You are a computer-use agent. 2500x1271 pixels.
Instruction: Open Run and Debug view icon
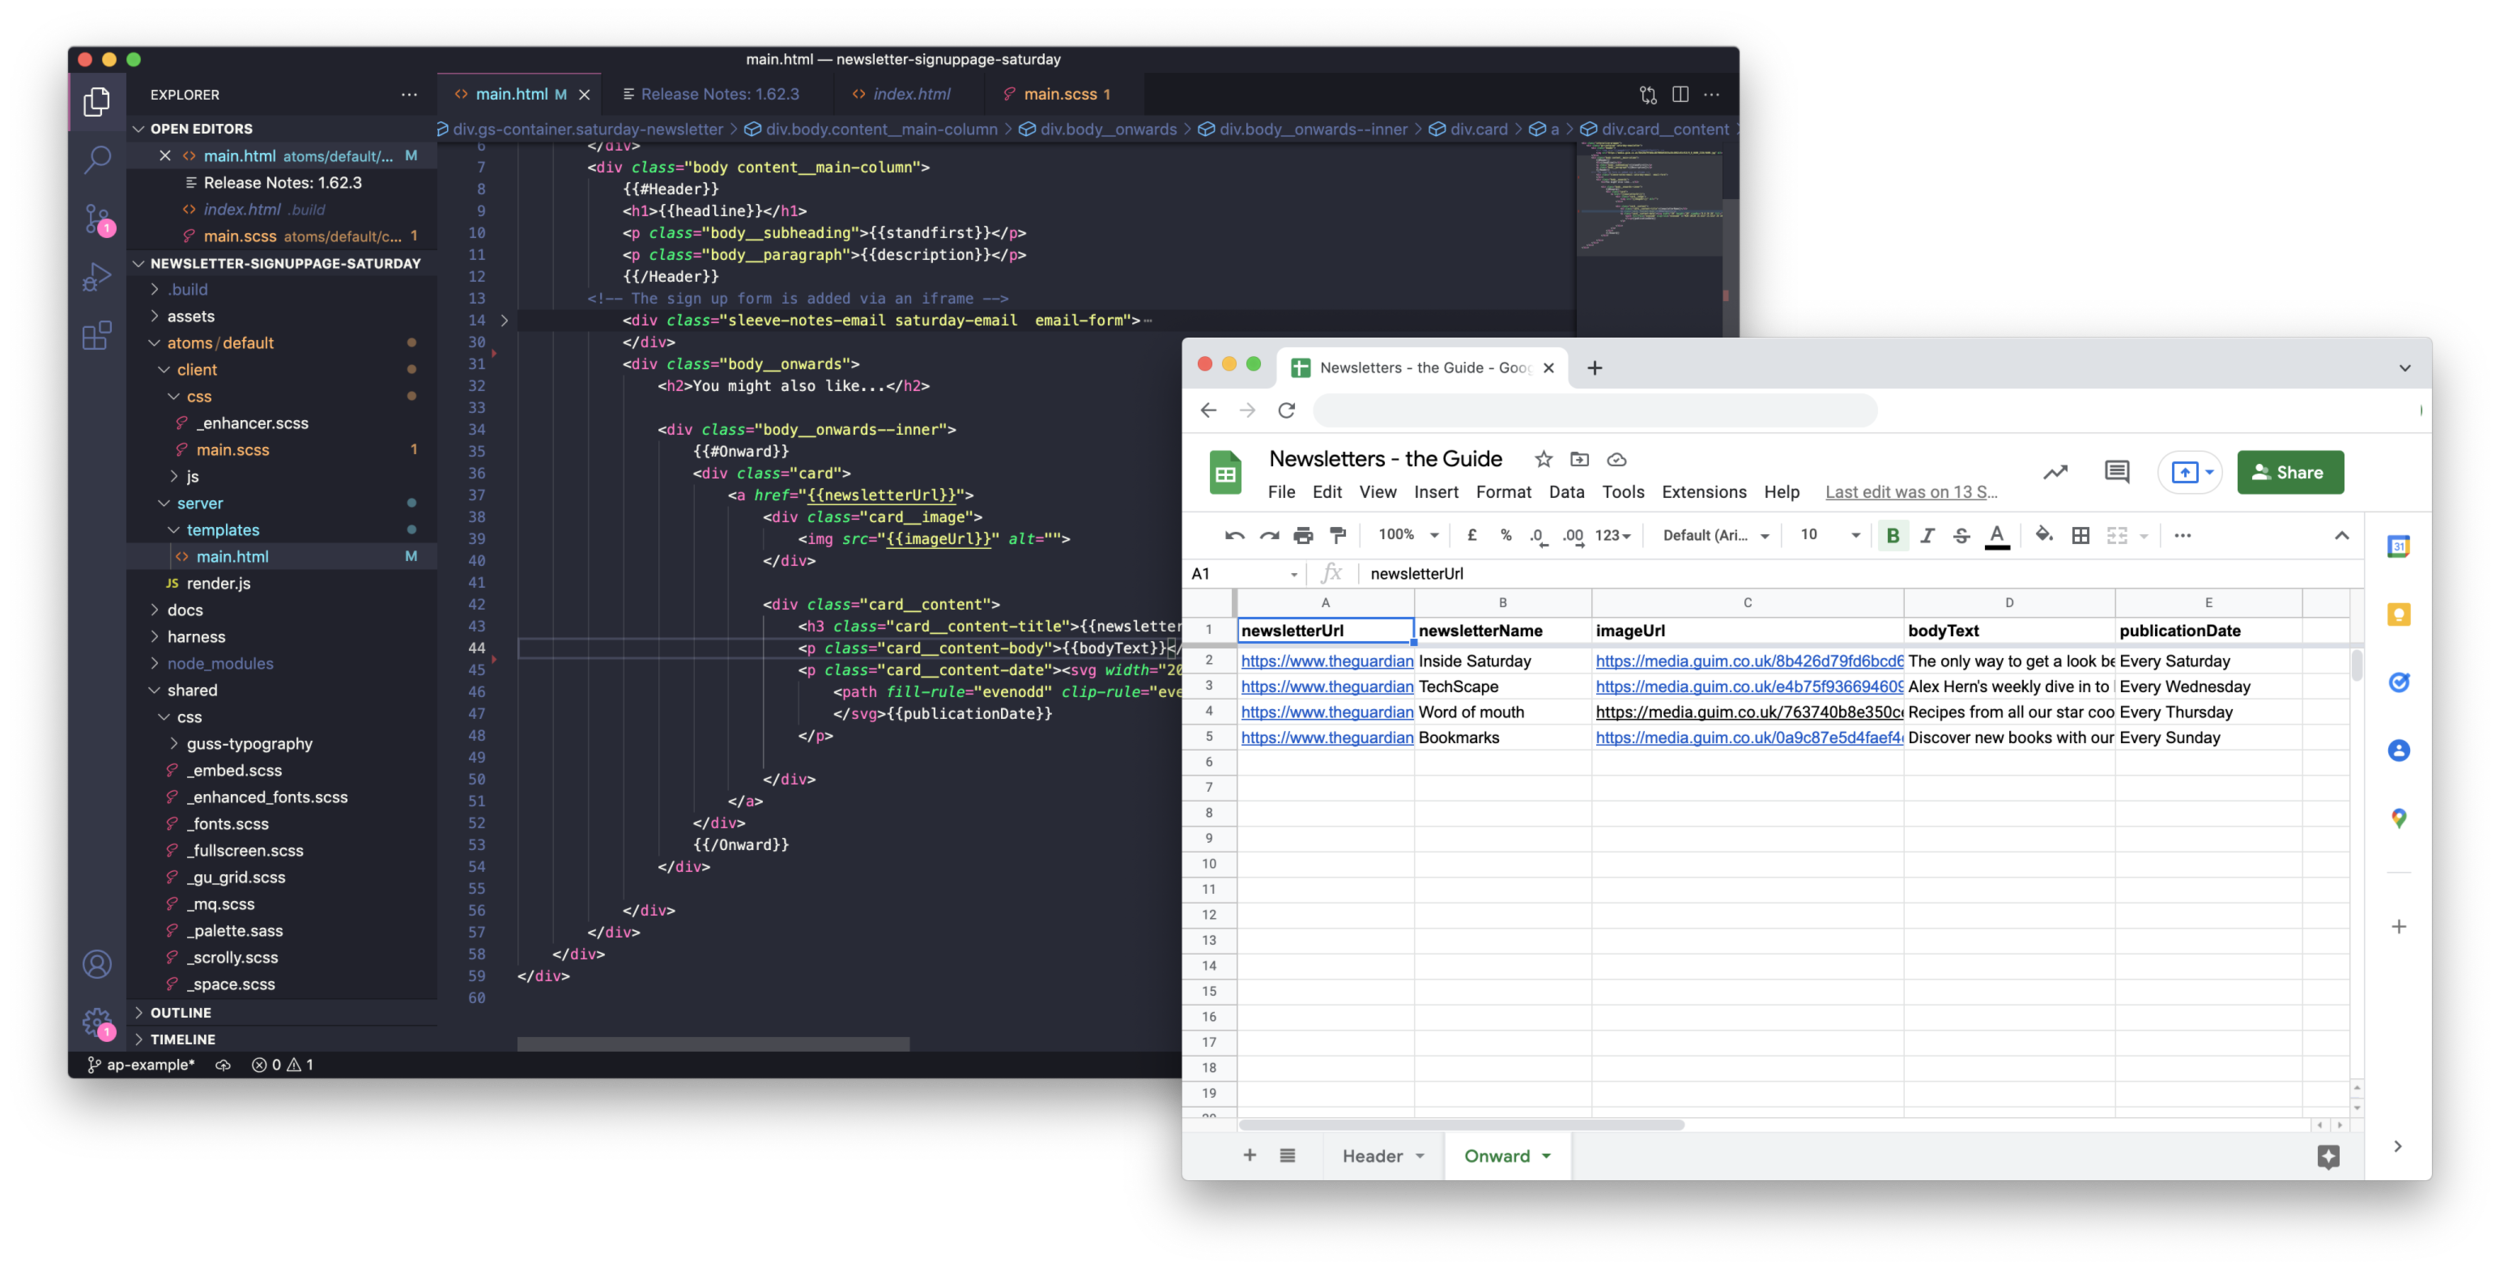point(97,277)
